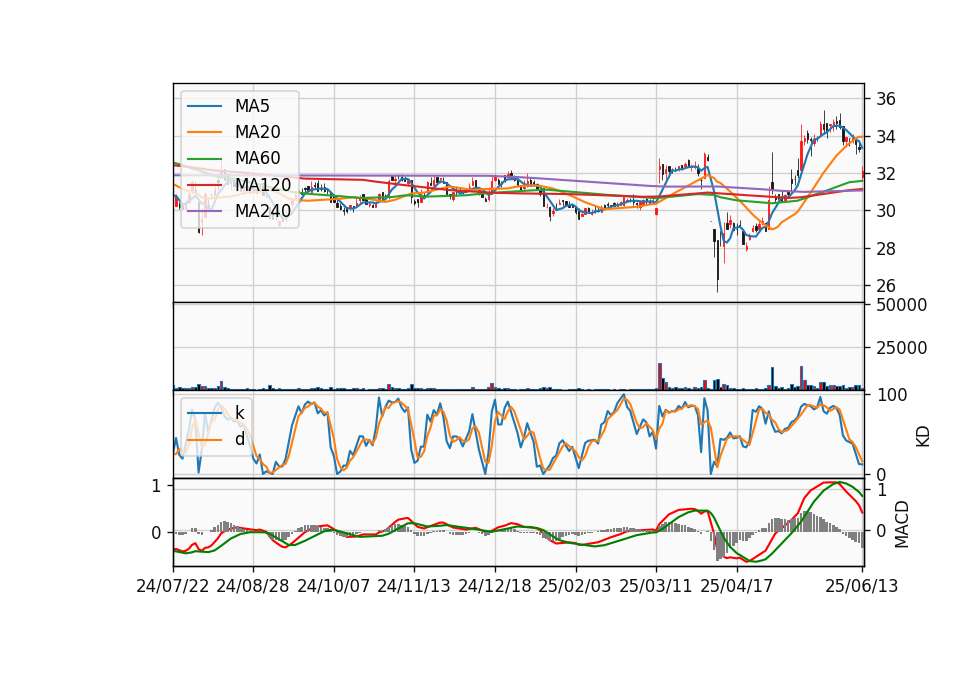This screenshot has width=960, height=690.
Task: Click the KD axis value 100
Action: tap(891, 395)
